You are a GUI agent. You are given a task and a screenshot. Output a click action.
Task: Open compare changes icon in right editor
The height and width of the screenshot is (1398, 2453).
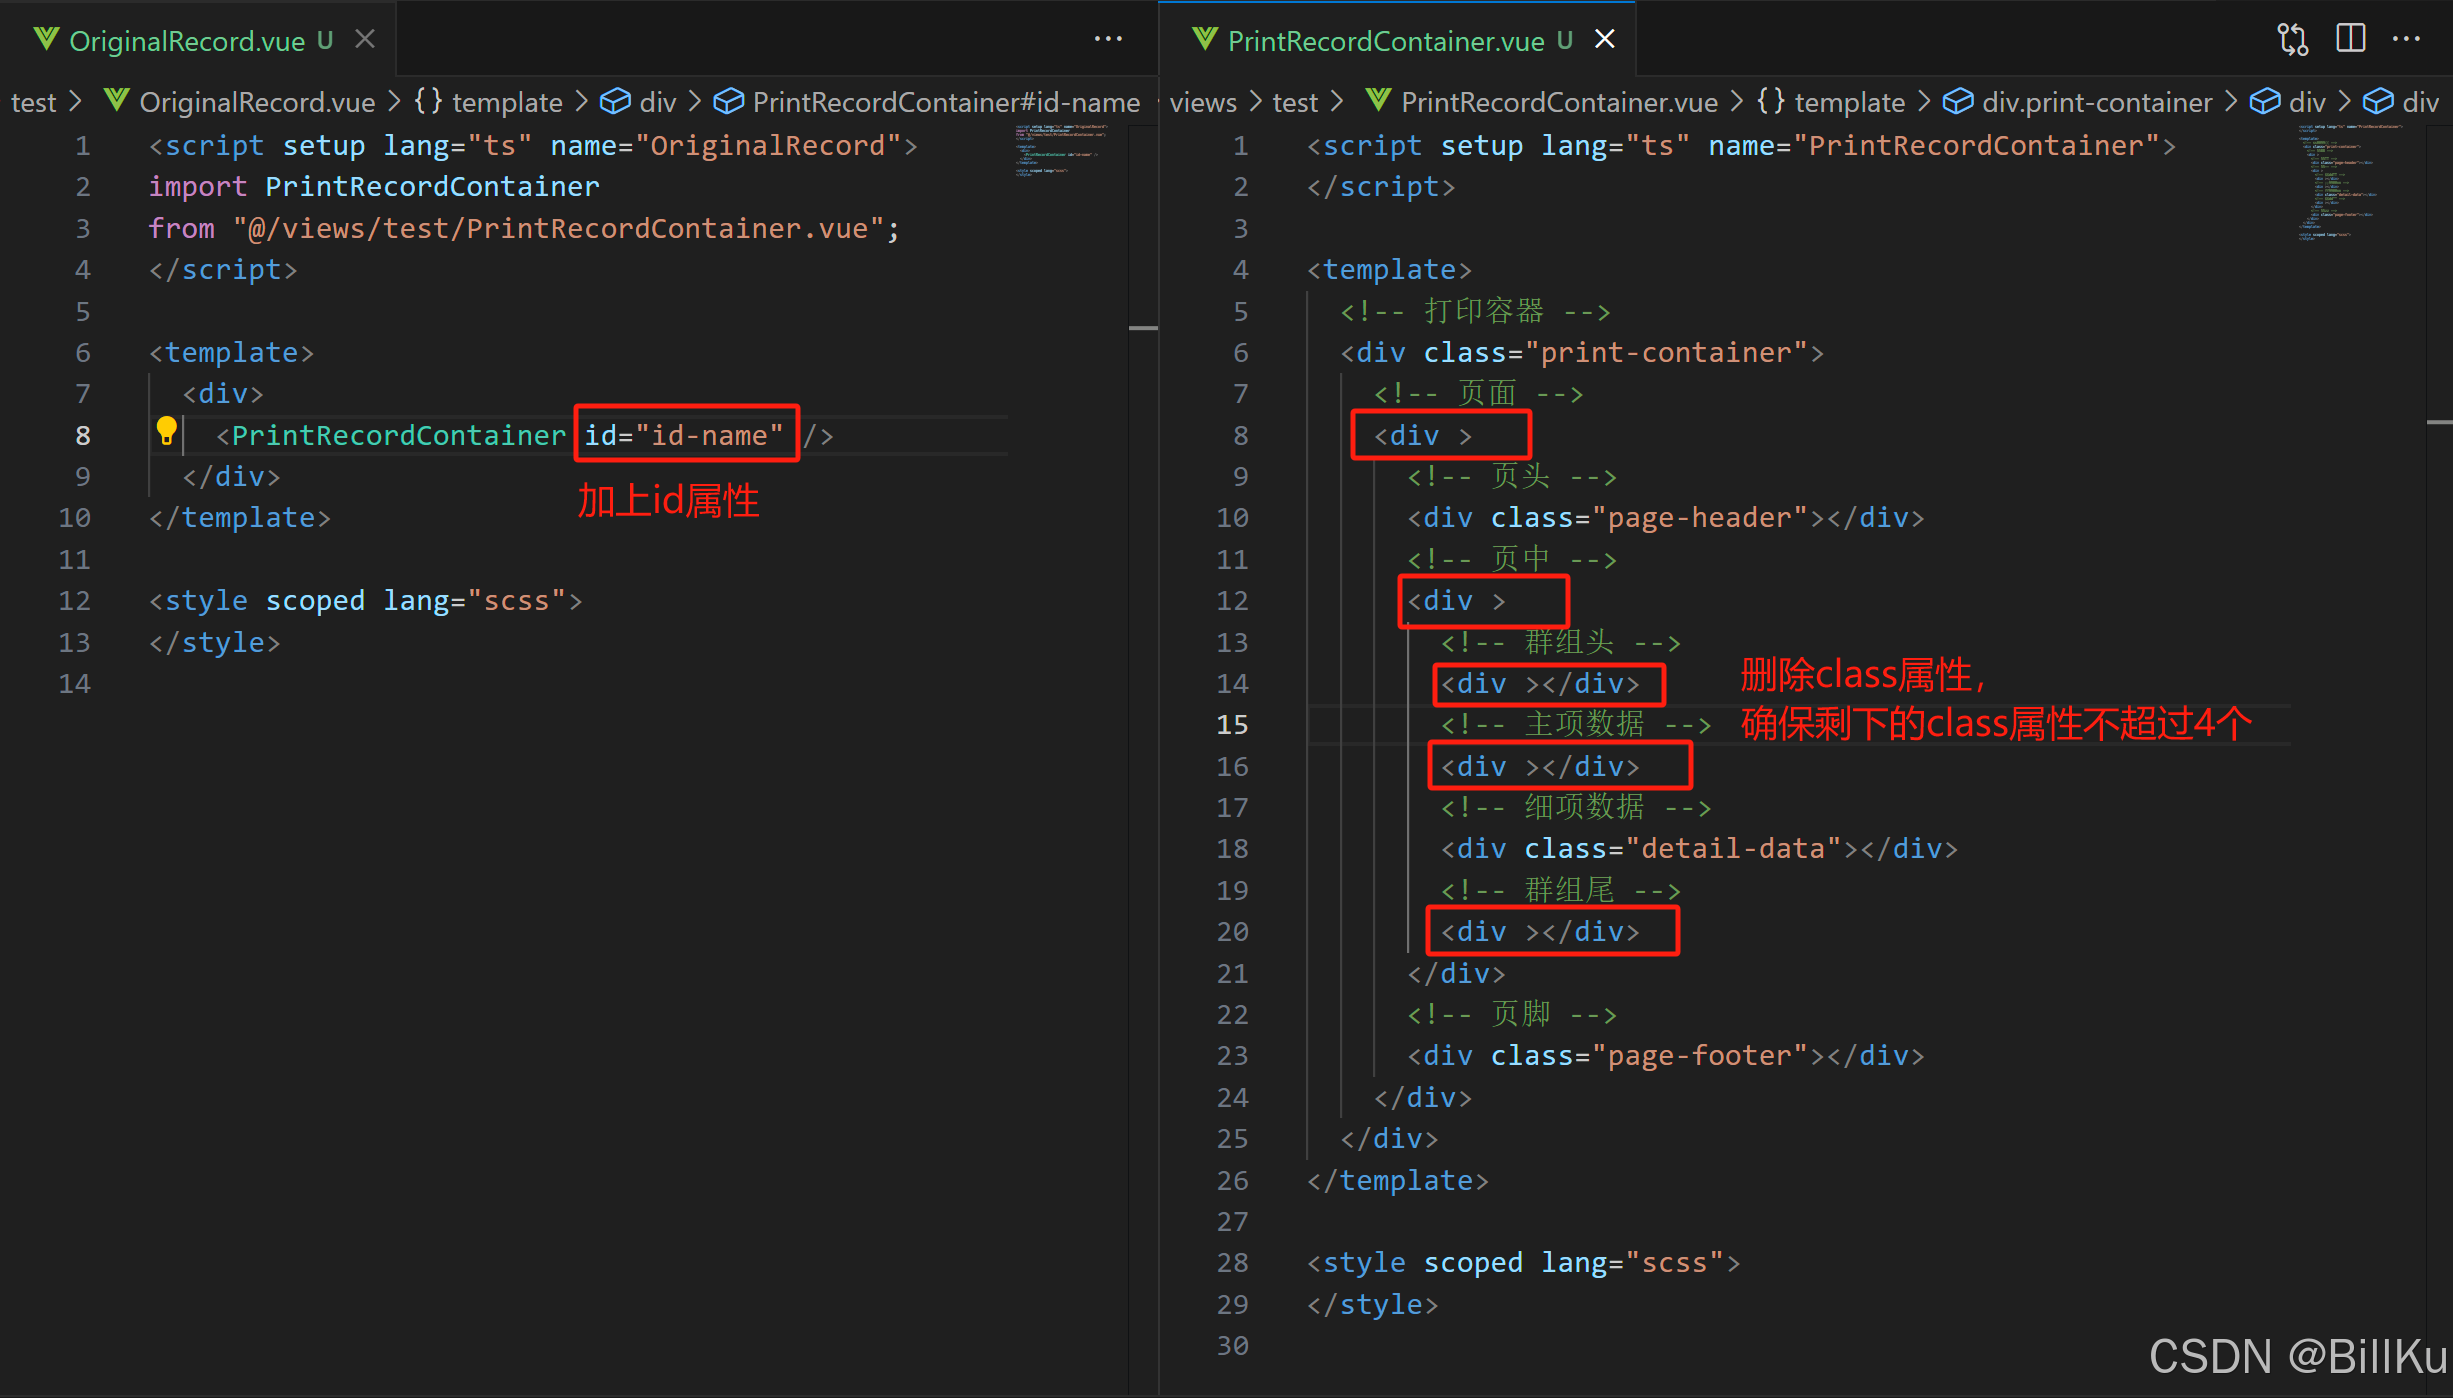click(x=2292, y=40)
